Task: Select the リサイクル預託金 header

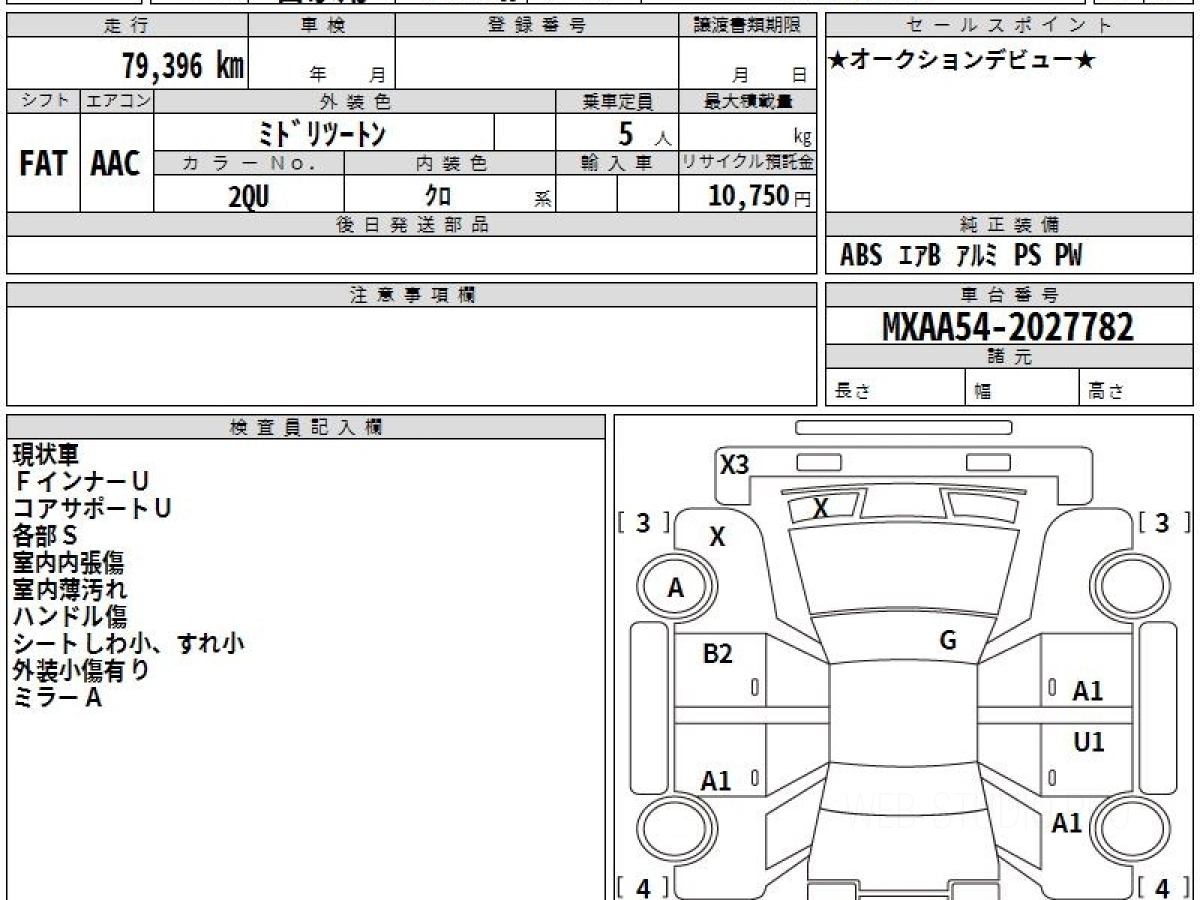Action: (747, 163)
